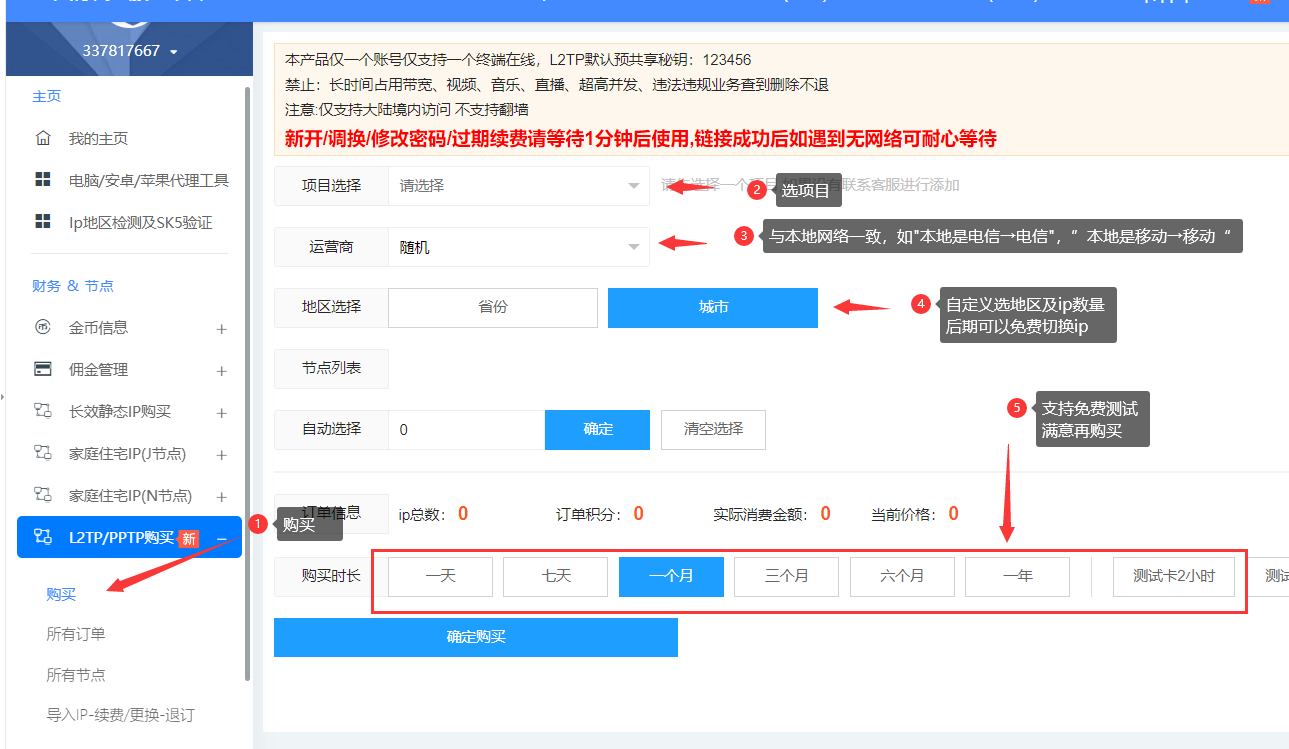Click the node icon beside 家庭住宅IP(N节点)
1289x749 pixels.
(x=43, y=495)
